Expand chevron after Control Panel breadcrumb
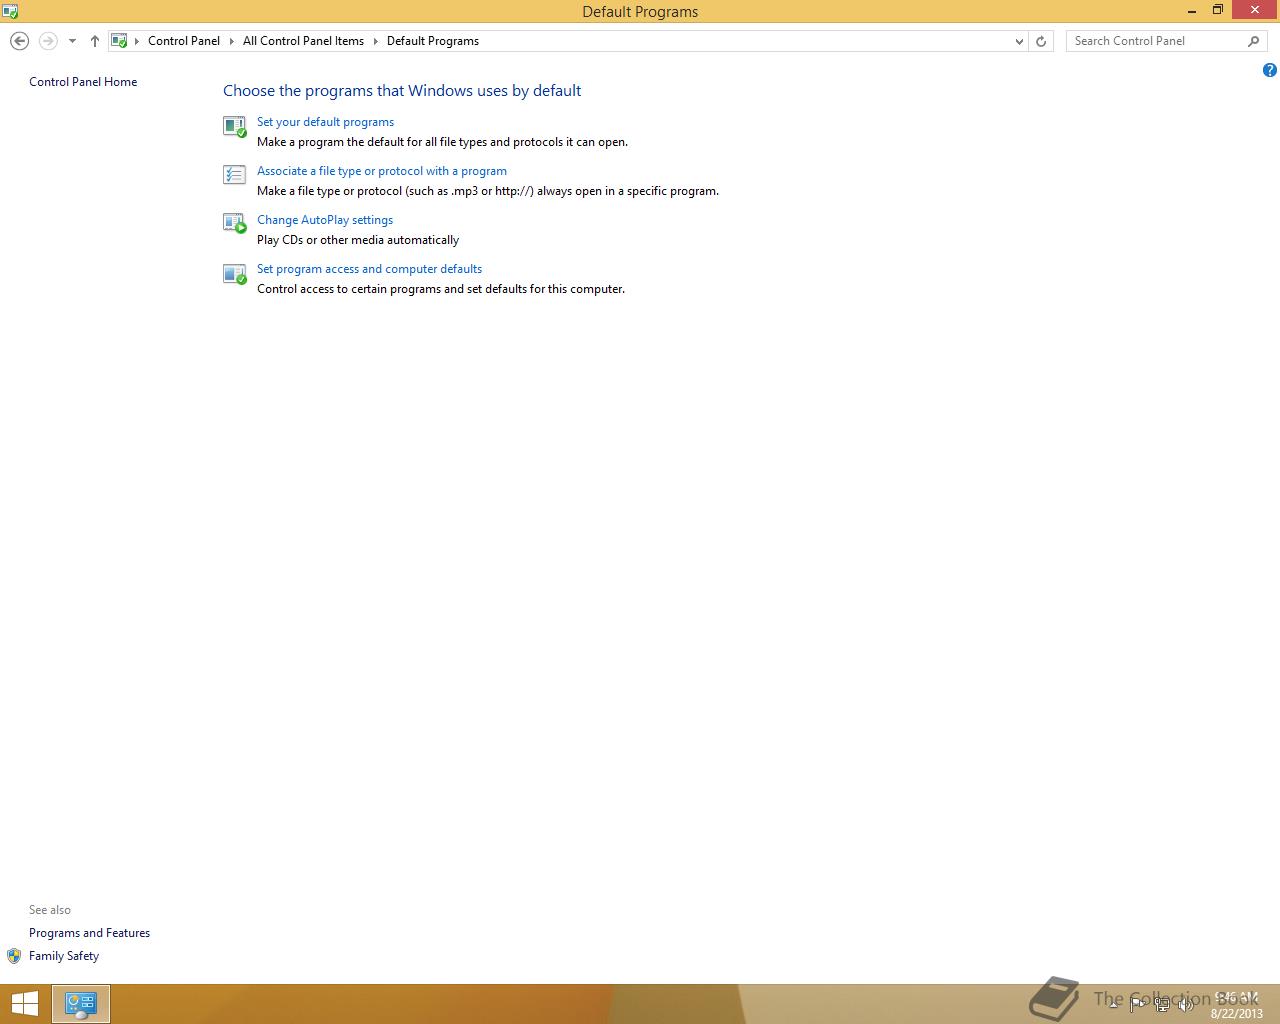 coord(232,41)
